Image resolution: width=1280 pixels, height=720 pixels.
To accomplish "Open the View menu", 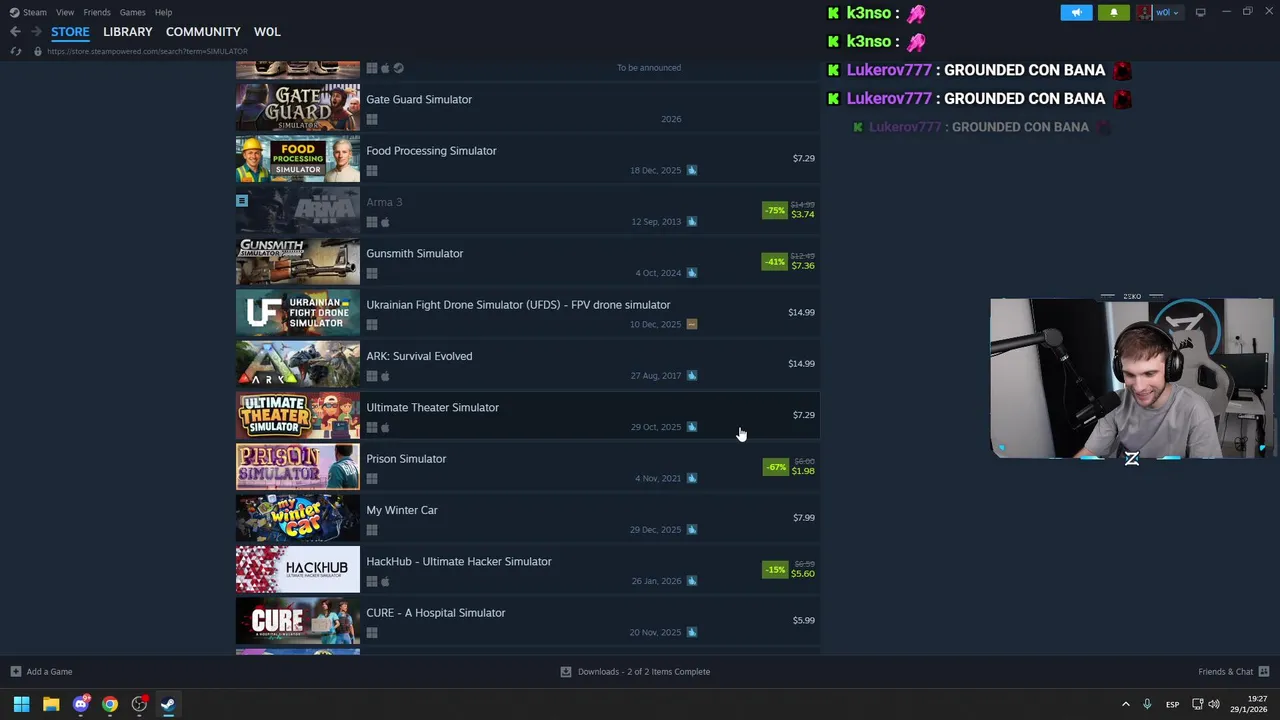I will (65, 12).
